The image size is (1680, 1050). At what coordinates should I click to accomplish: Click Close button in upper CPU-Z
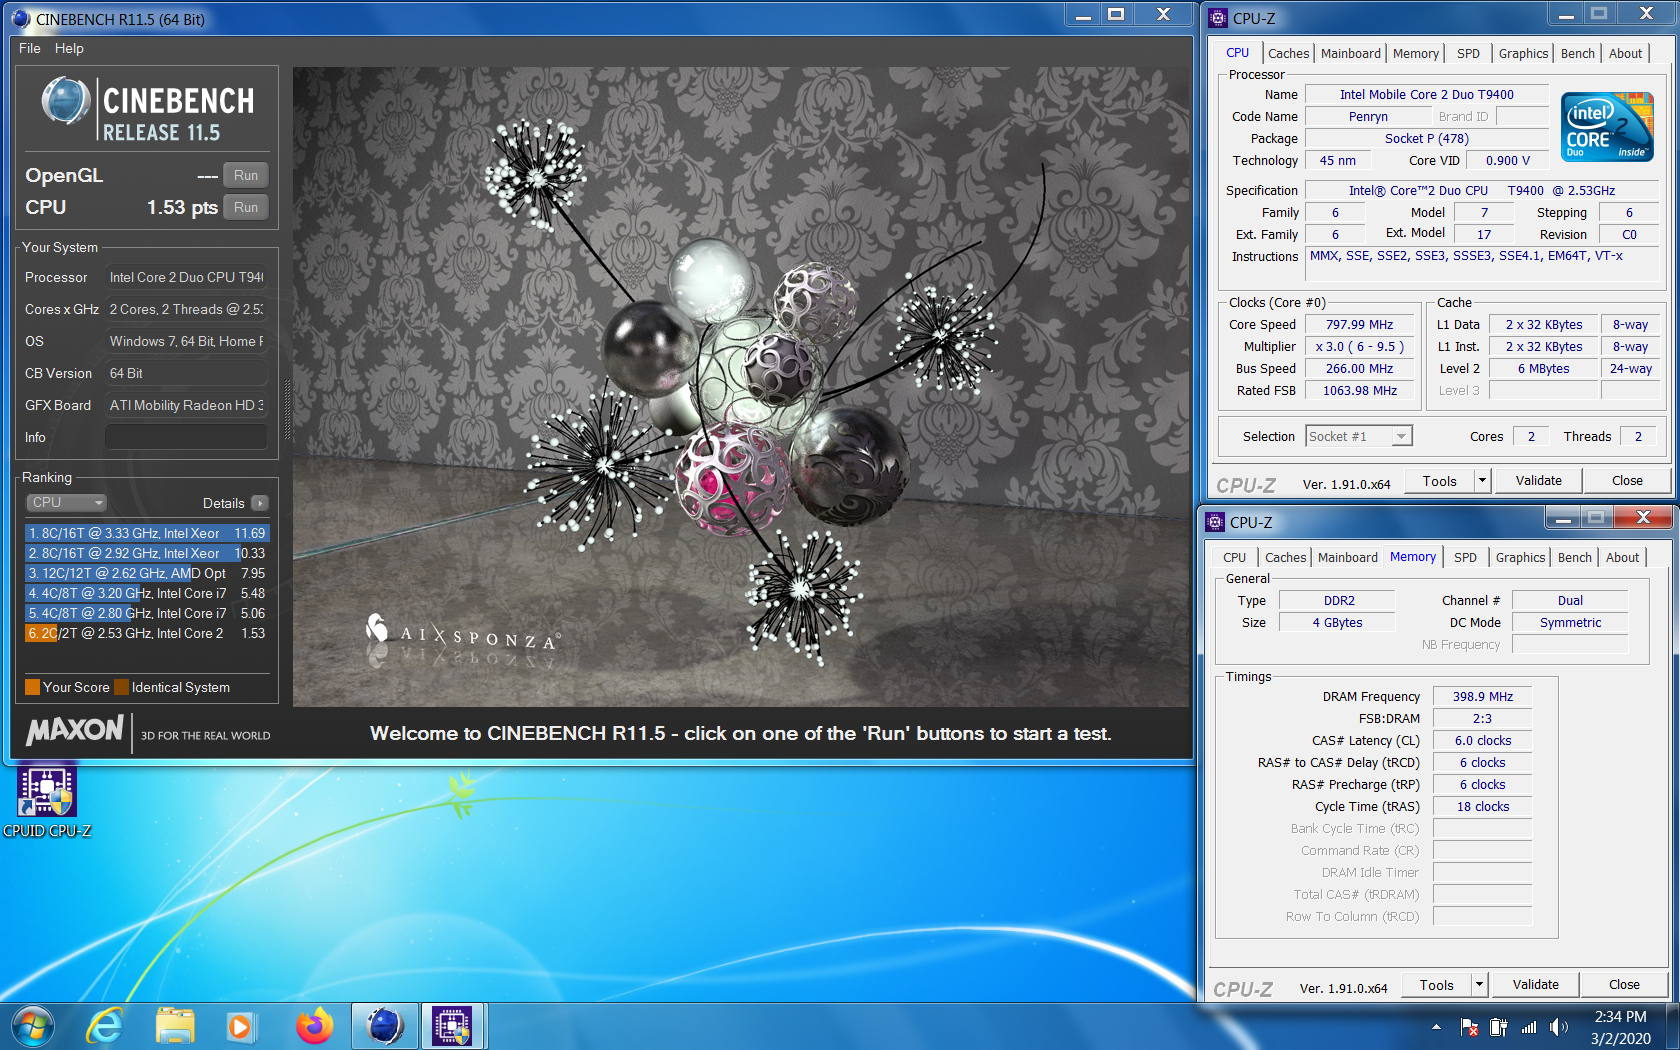pos(1627,481)
